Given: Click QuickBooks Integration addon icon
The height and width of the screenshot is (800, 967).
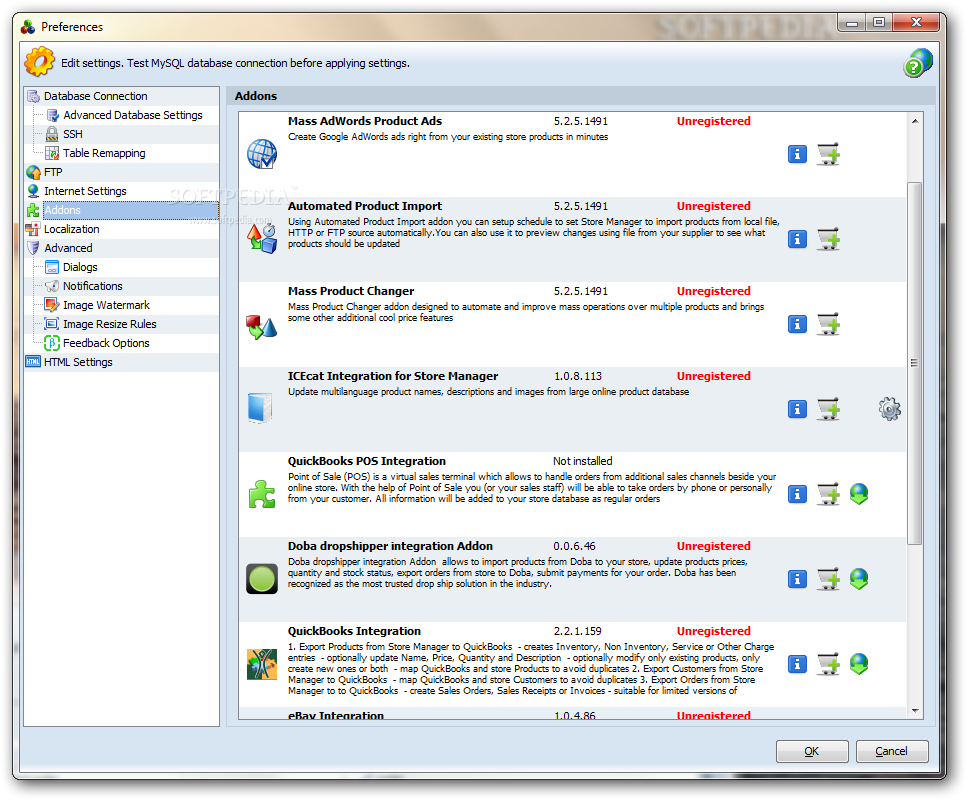Looking at the screenshot, I should (x=262, y=664).
